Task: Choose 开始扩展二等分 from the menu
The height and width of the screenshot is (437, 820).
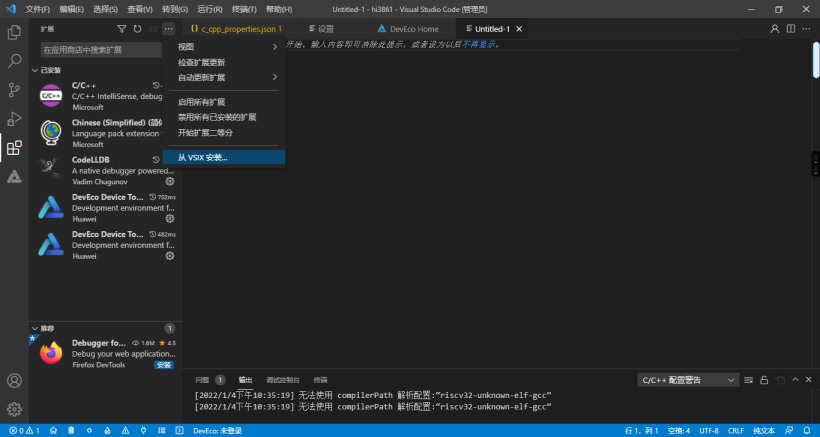Action: point(224,133)
